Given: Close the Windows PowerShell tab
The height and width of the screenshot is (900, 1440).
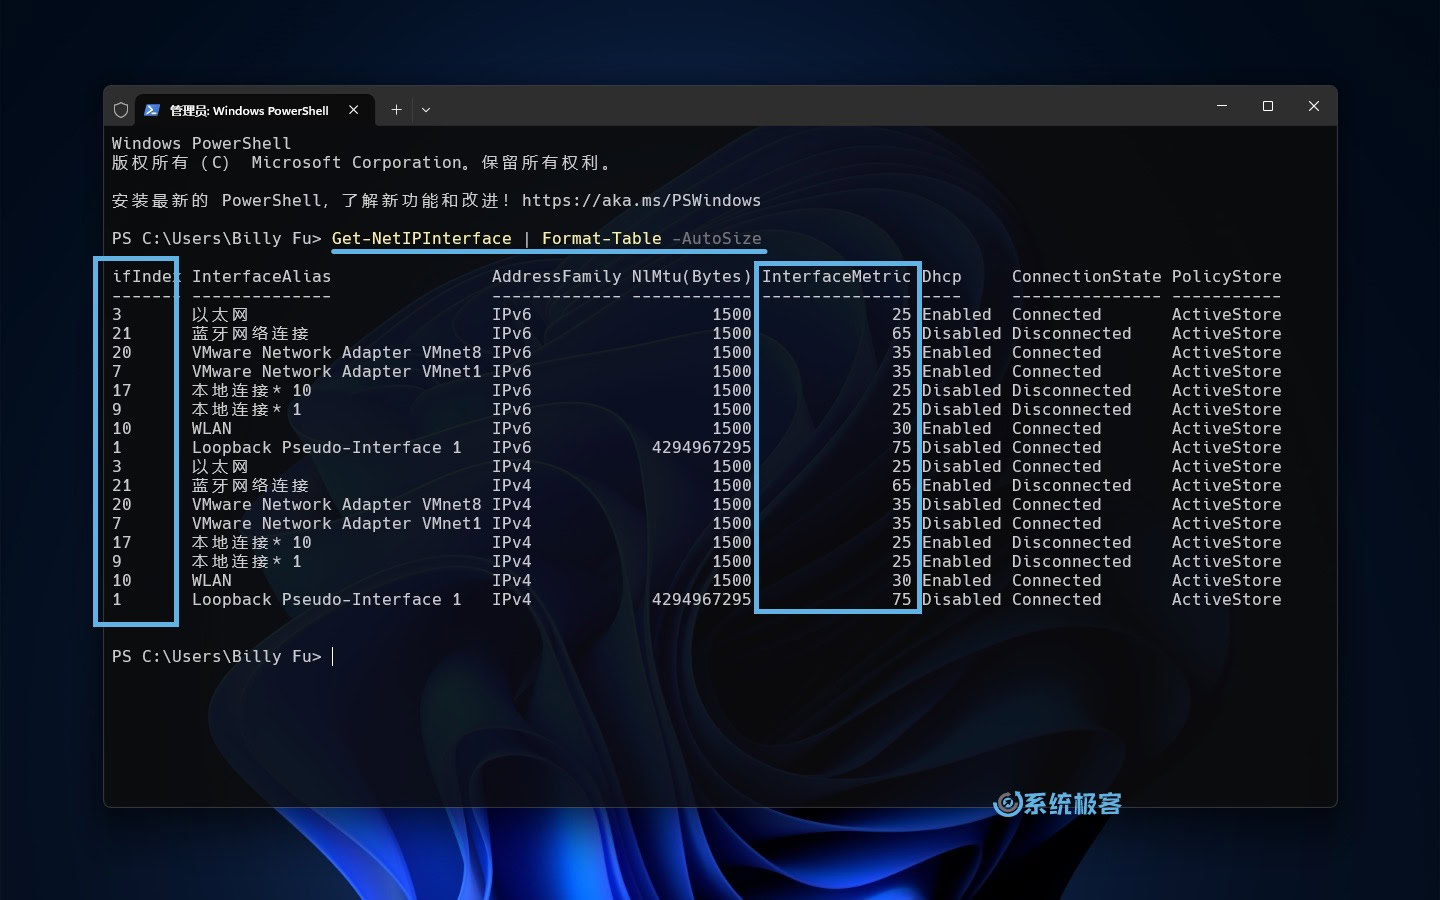Looking at the screenshot, I should point(354,110).
